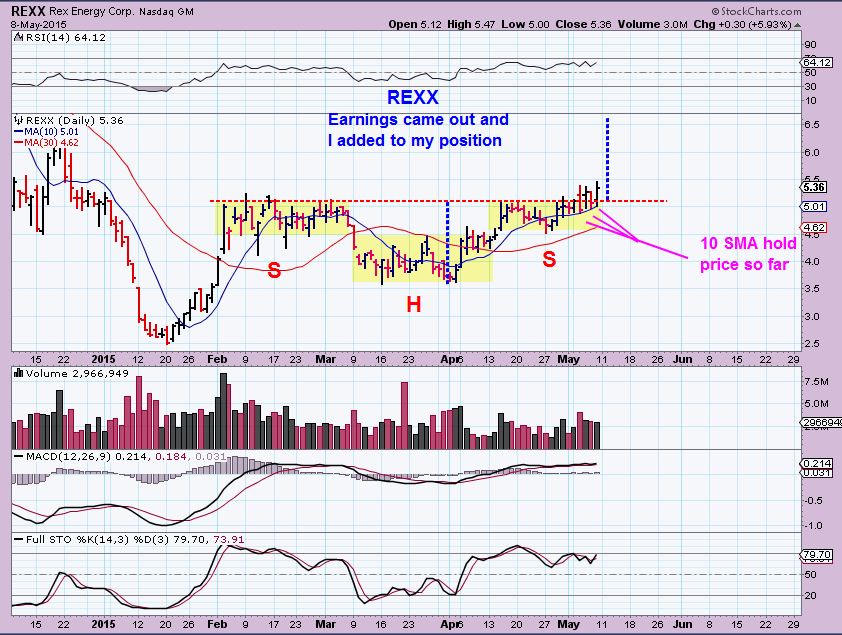Click the RSI(14) 64.12 indicator label
Image resolution: width=842 pixels, height=635 pixels.
coord(65,38)
